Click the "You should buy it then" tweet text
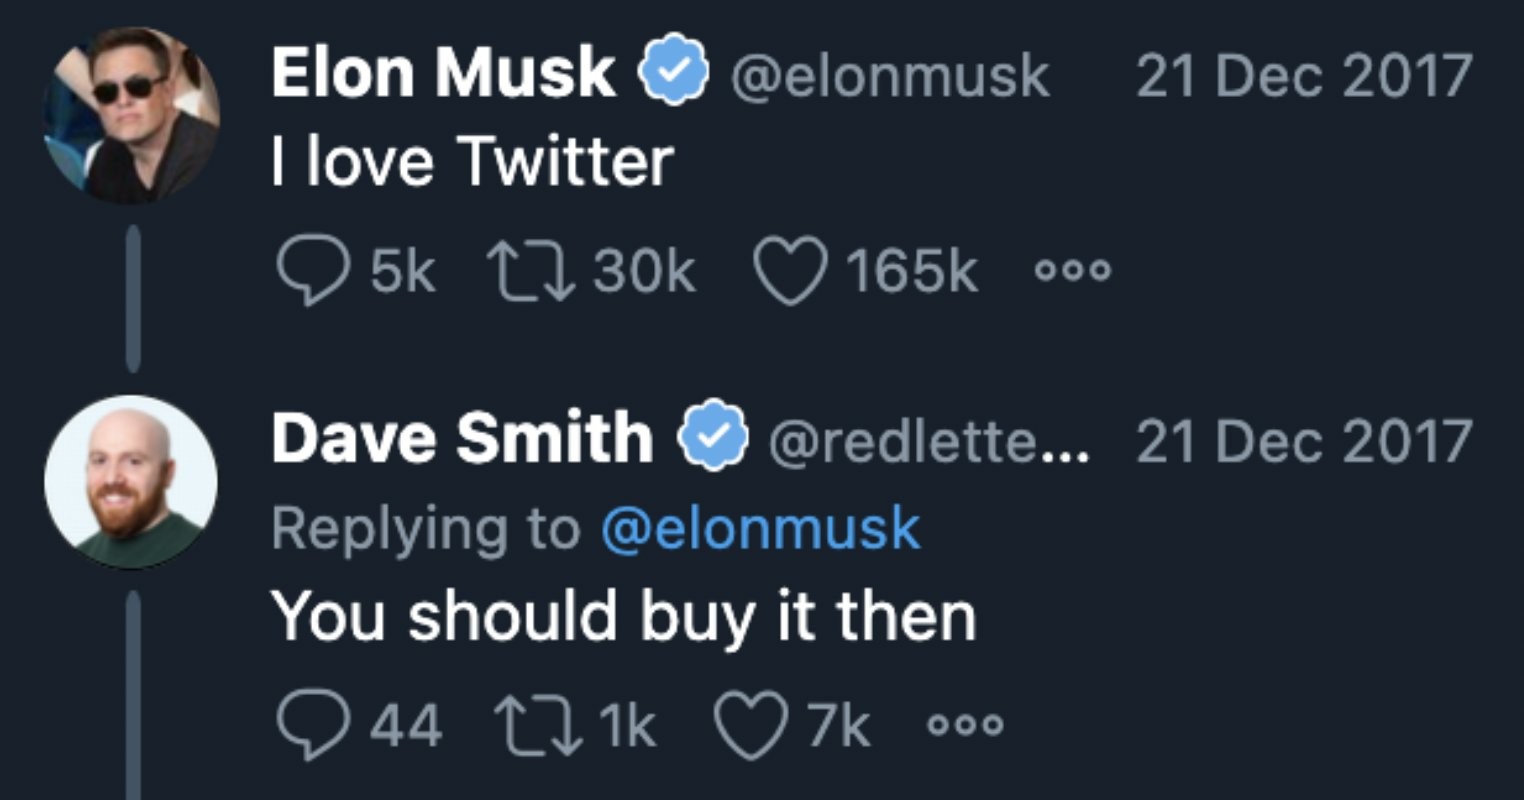 pyautogui.click(x=623, y=615)
